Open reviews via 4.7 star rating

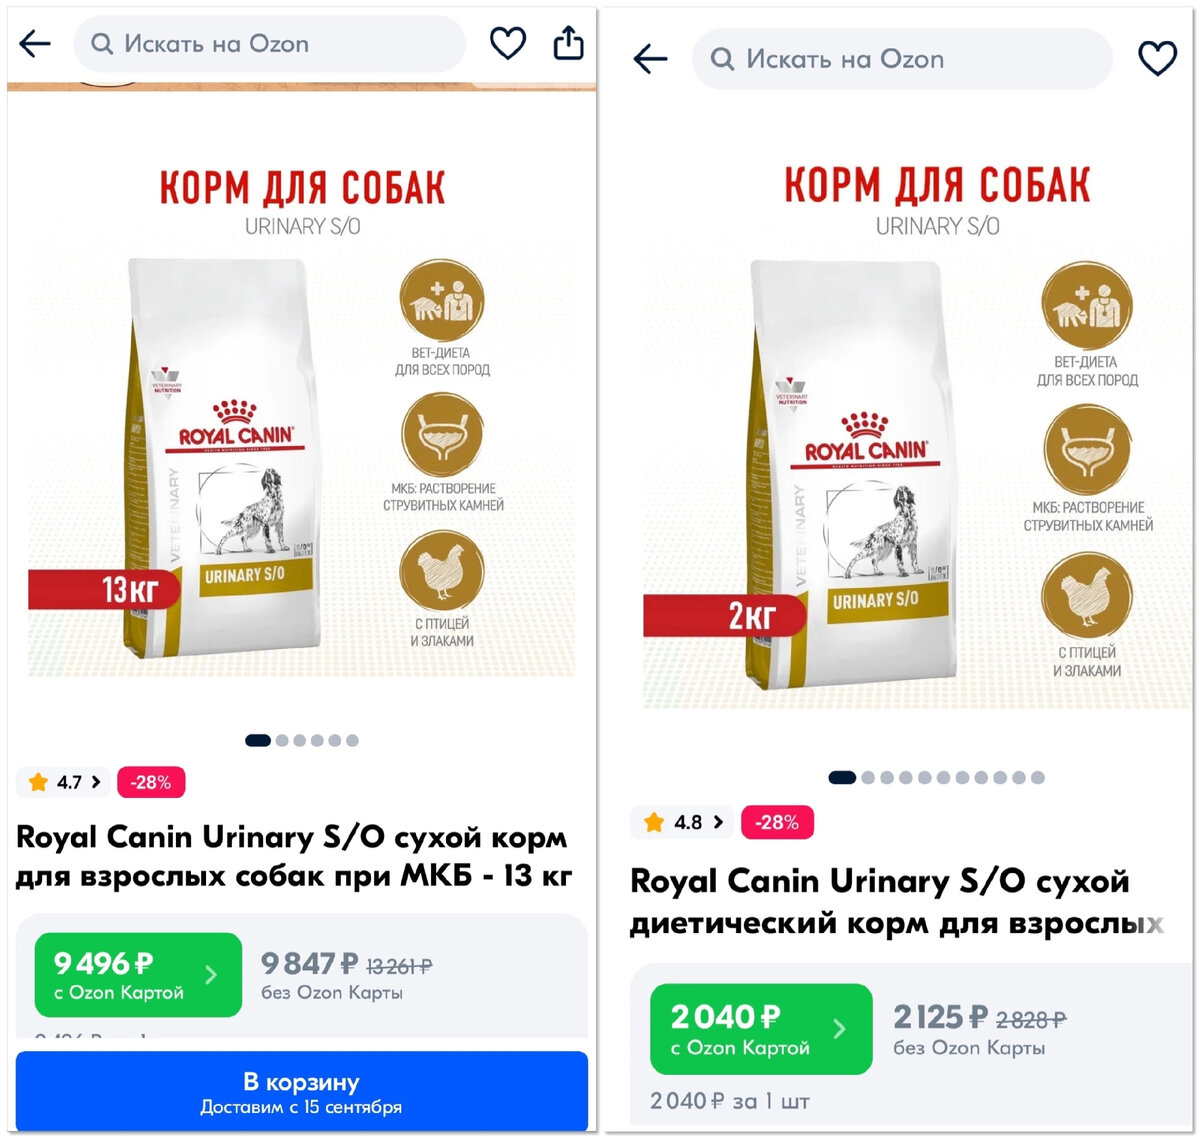pyautogui.click(x=65, y=782)
